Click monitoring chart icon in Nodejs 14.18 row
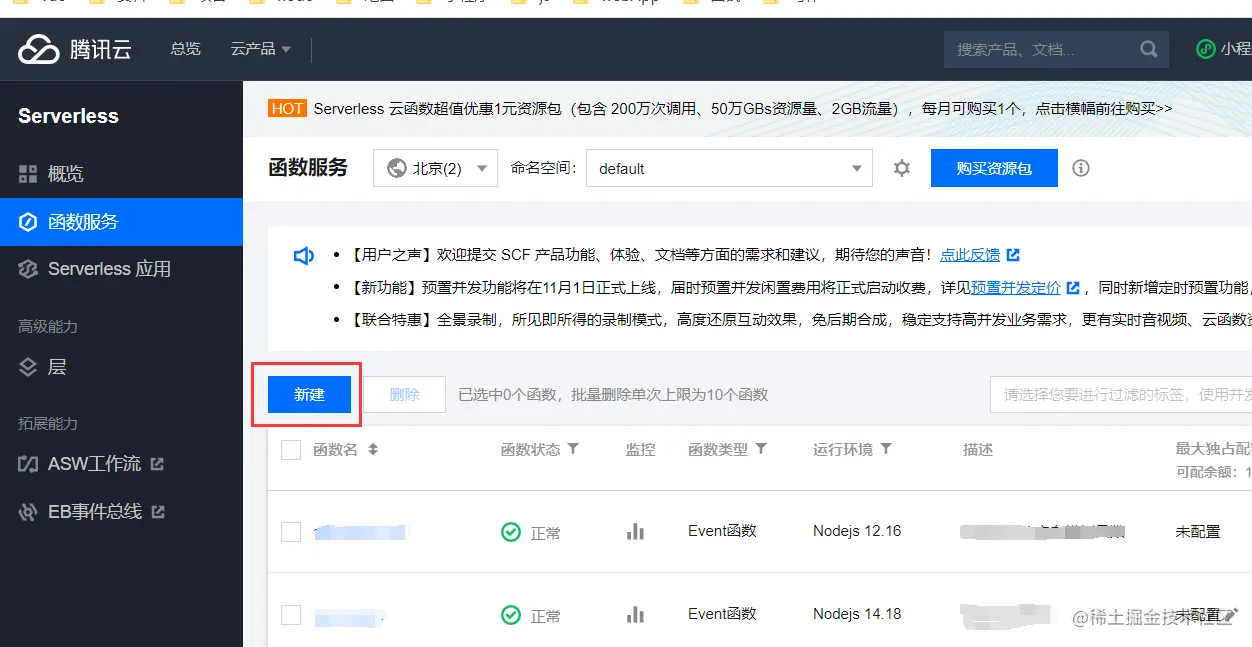Image resolution: width=1252 pixels, height=647 pixels. click(635, 614)
